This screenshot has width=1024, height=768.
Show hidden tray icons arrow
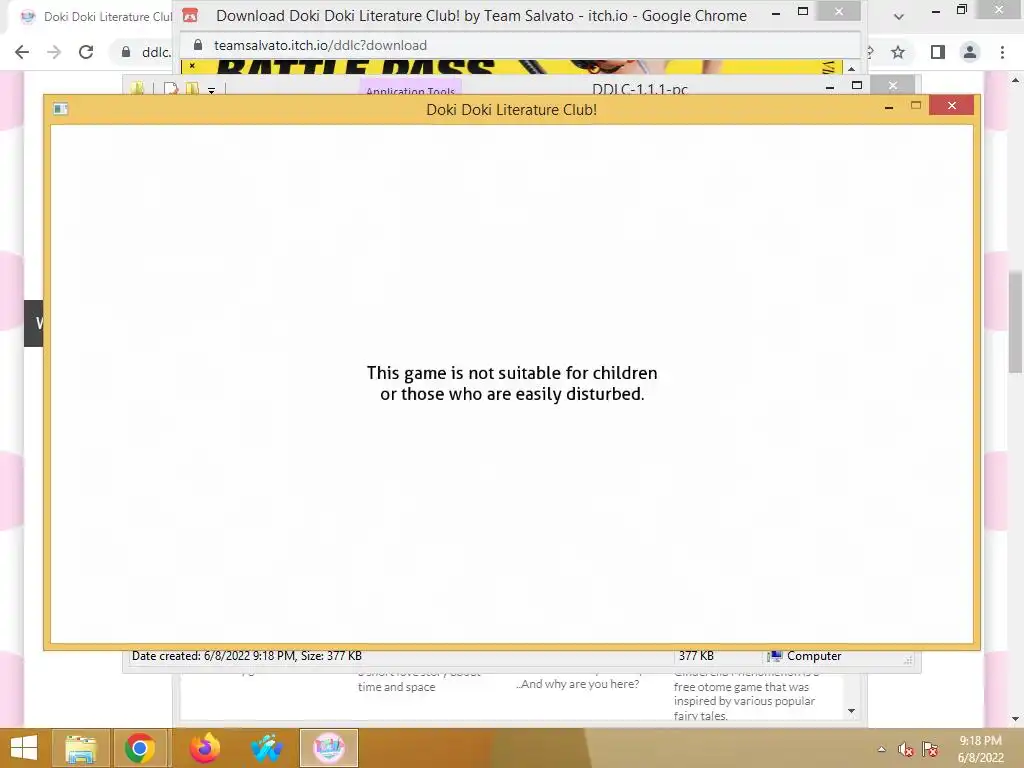point(881,749)
